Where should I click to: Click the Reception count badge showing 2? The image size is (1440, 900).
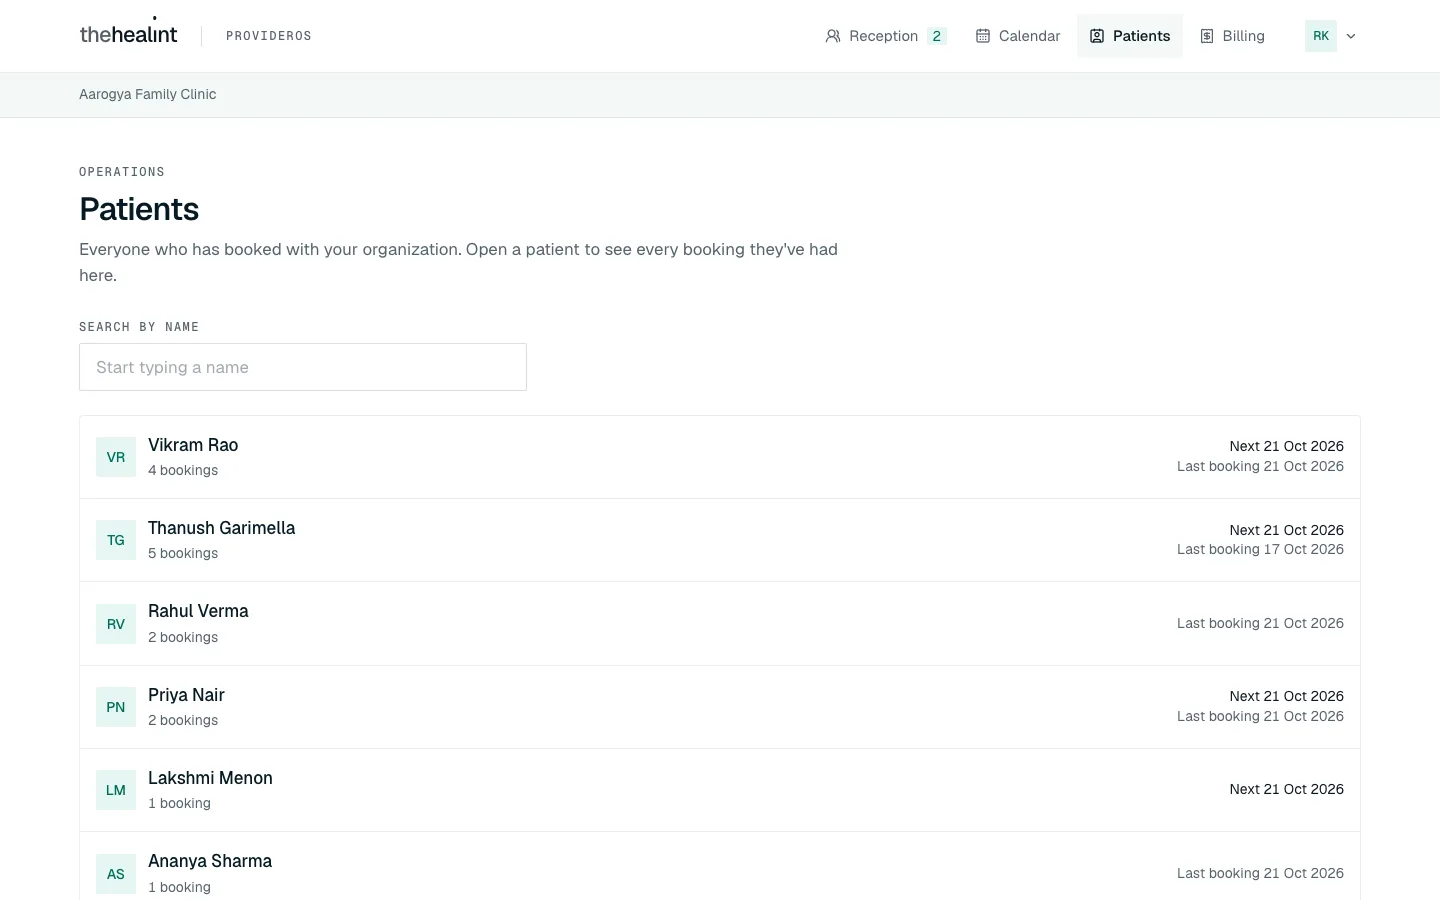pyautogui.click(x=937, y=36)
